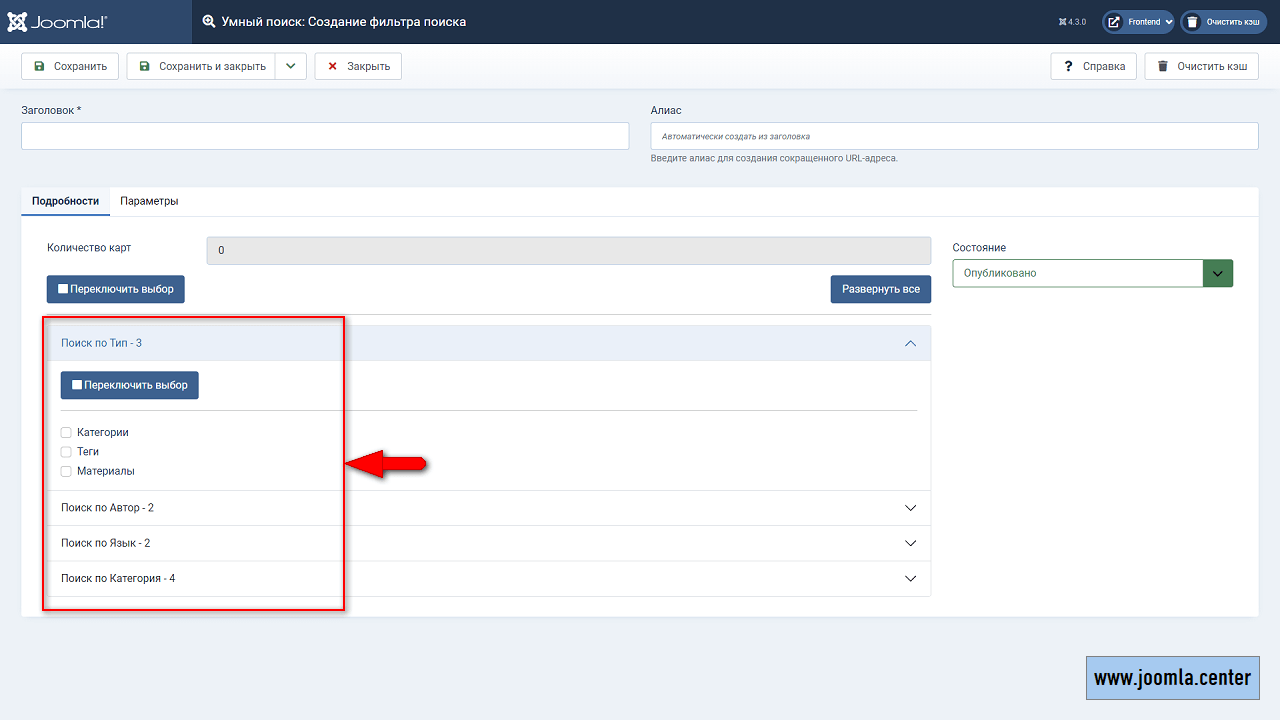The height and width of the screenshot is (720, 1280).
Task: Check the Категории checkbox
Action: [66, 433]
